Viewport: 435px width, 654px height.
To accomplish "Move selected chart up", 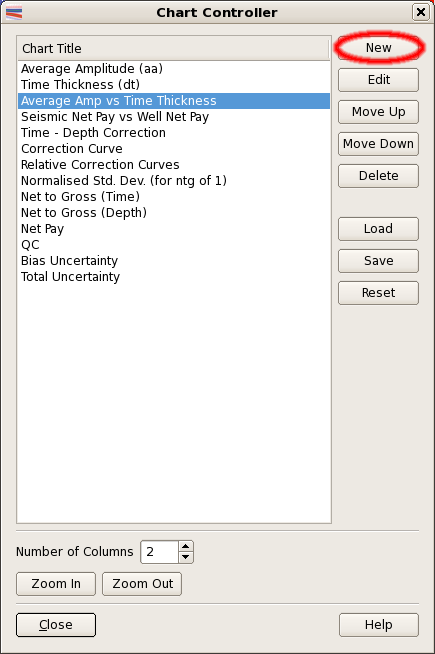I will [x=378, y=112].
